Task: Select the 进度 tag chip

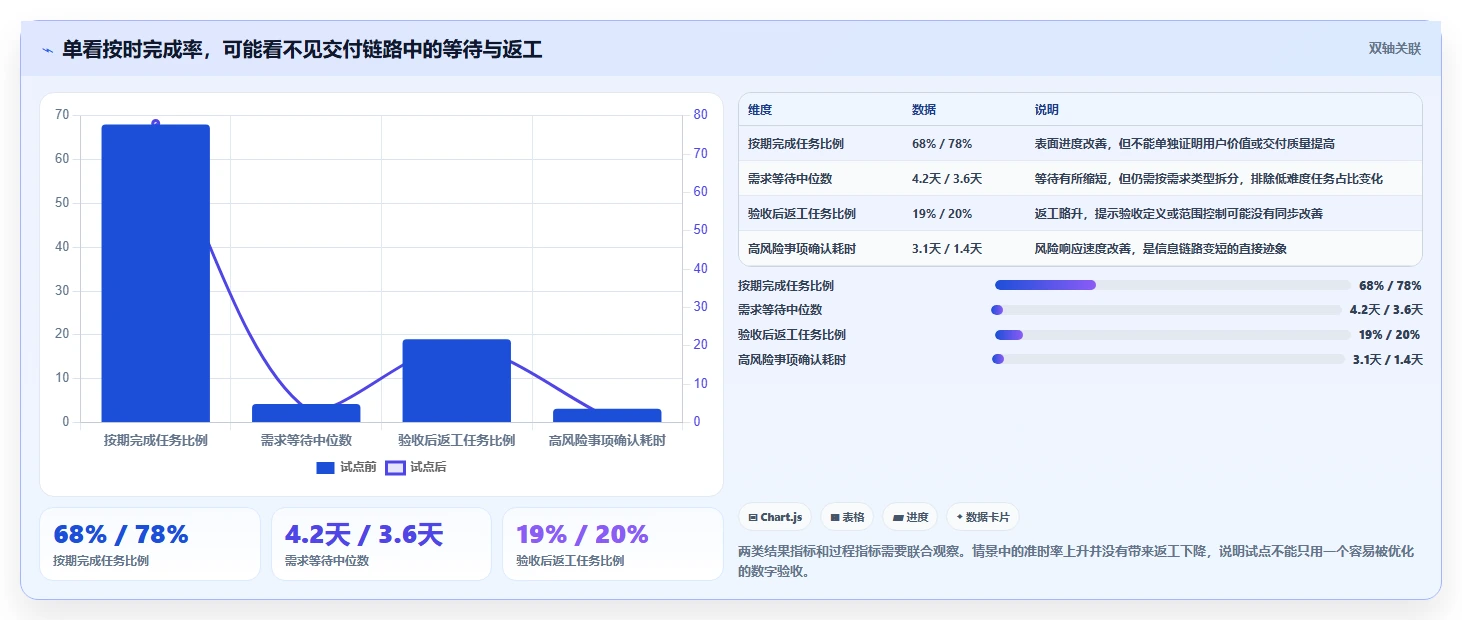Action: (x=910, y=517)
